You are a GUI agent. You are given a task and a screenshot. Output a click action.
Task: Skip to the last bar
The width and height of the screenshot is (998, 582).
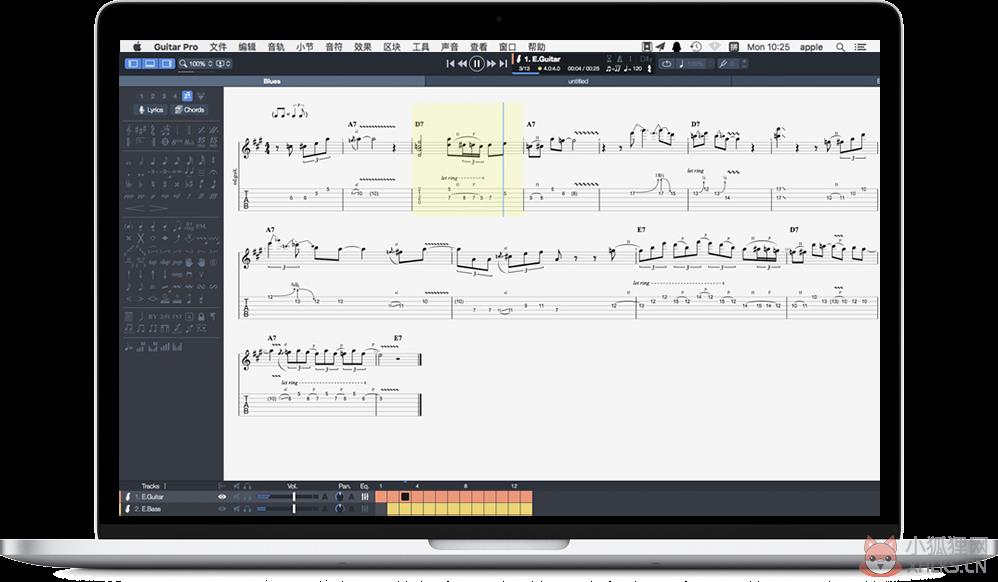(x=503, y=64)
